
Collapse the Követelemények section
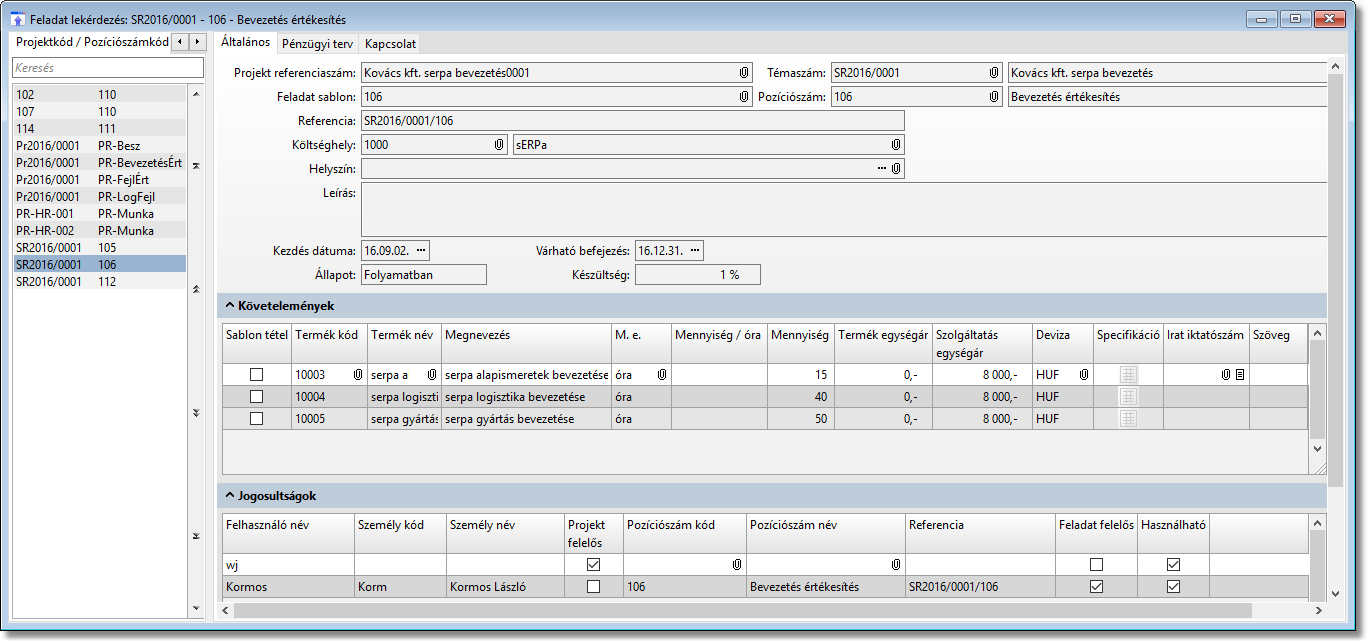click(229, 305)
